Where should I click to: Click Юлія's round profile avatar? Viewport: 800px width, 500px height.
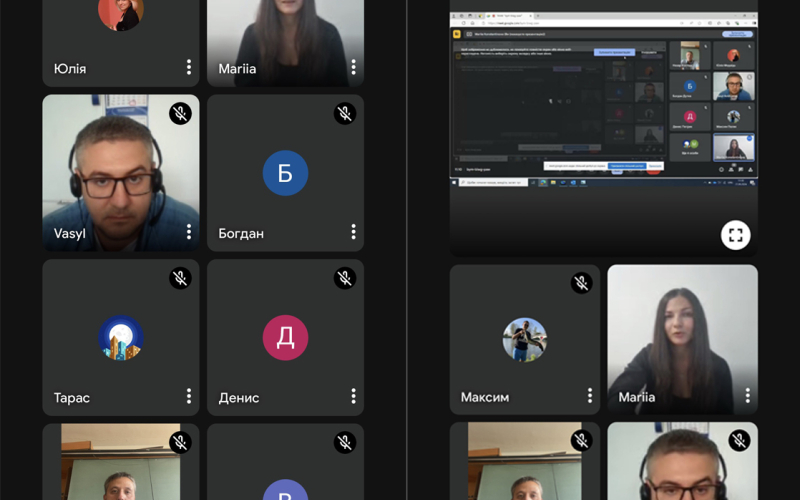click(121, 13)
